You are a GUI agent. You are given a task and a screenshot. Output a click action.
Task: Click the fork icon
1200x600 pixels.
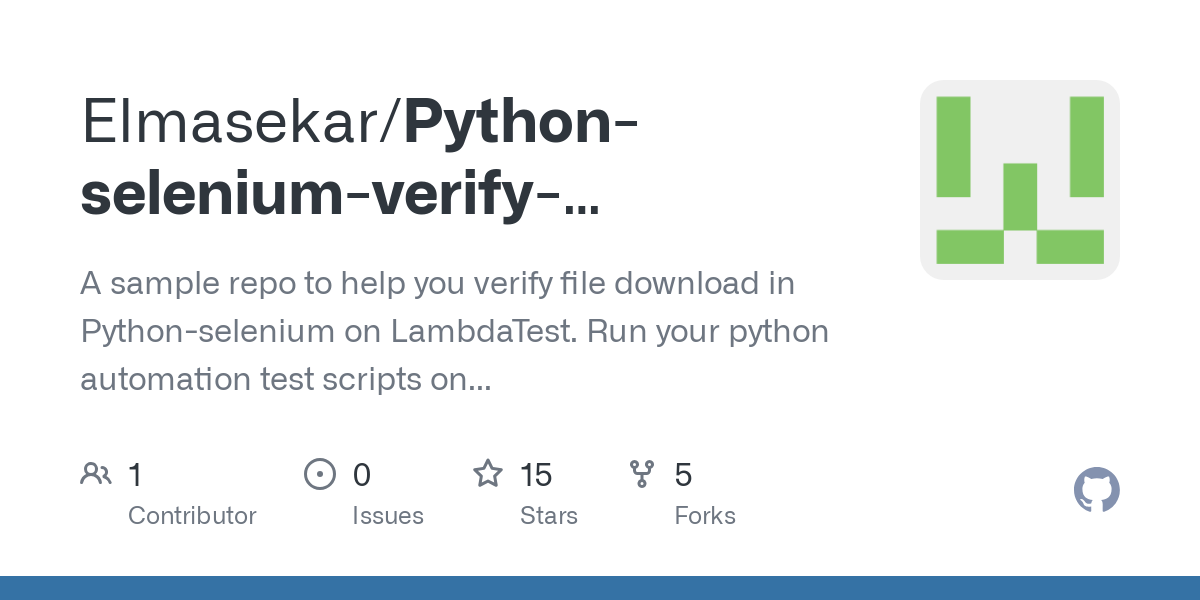click(x=642, y=474)
